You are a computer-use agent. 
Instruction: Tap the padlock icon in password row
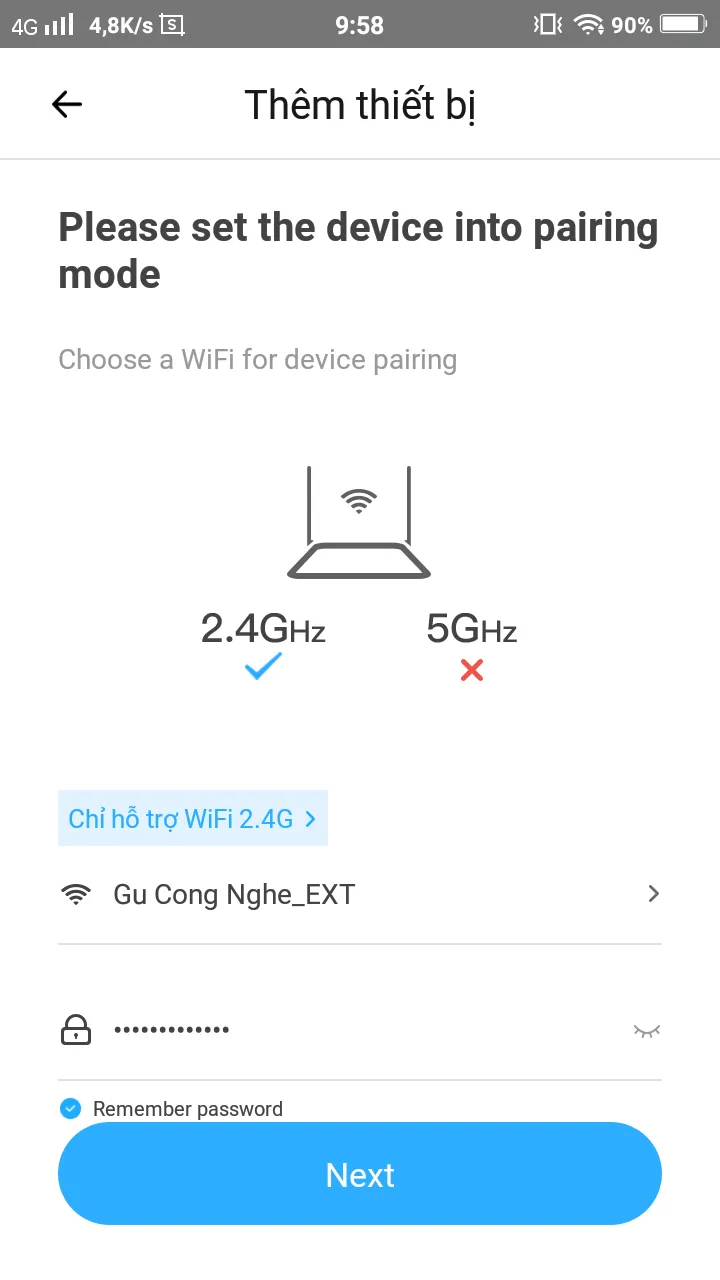point(76,1030)
